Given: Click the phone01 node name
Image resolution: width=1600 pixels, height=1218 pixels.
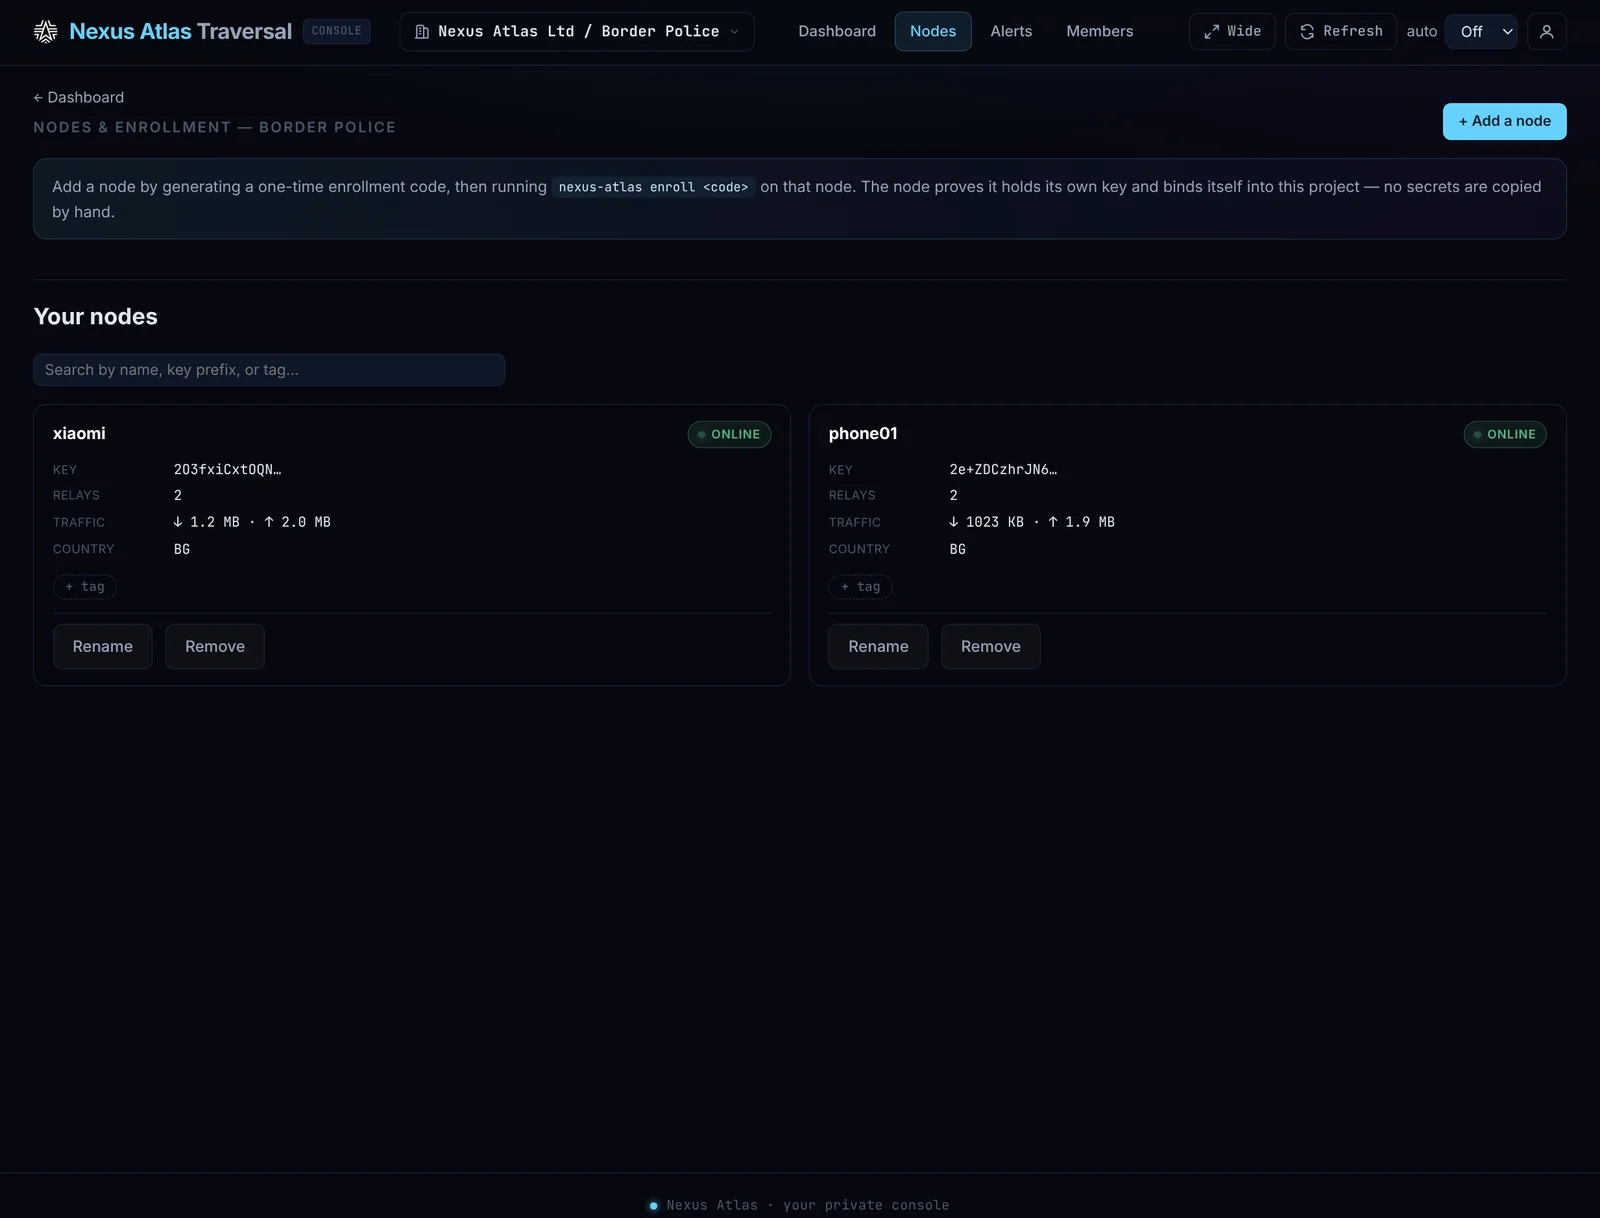Looking at the screenshot, I should (x=863, y=434).
